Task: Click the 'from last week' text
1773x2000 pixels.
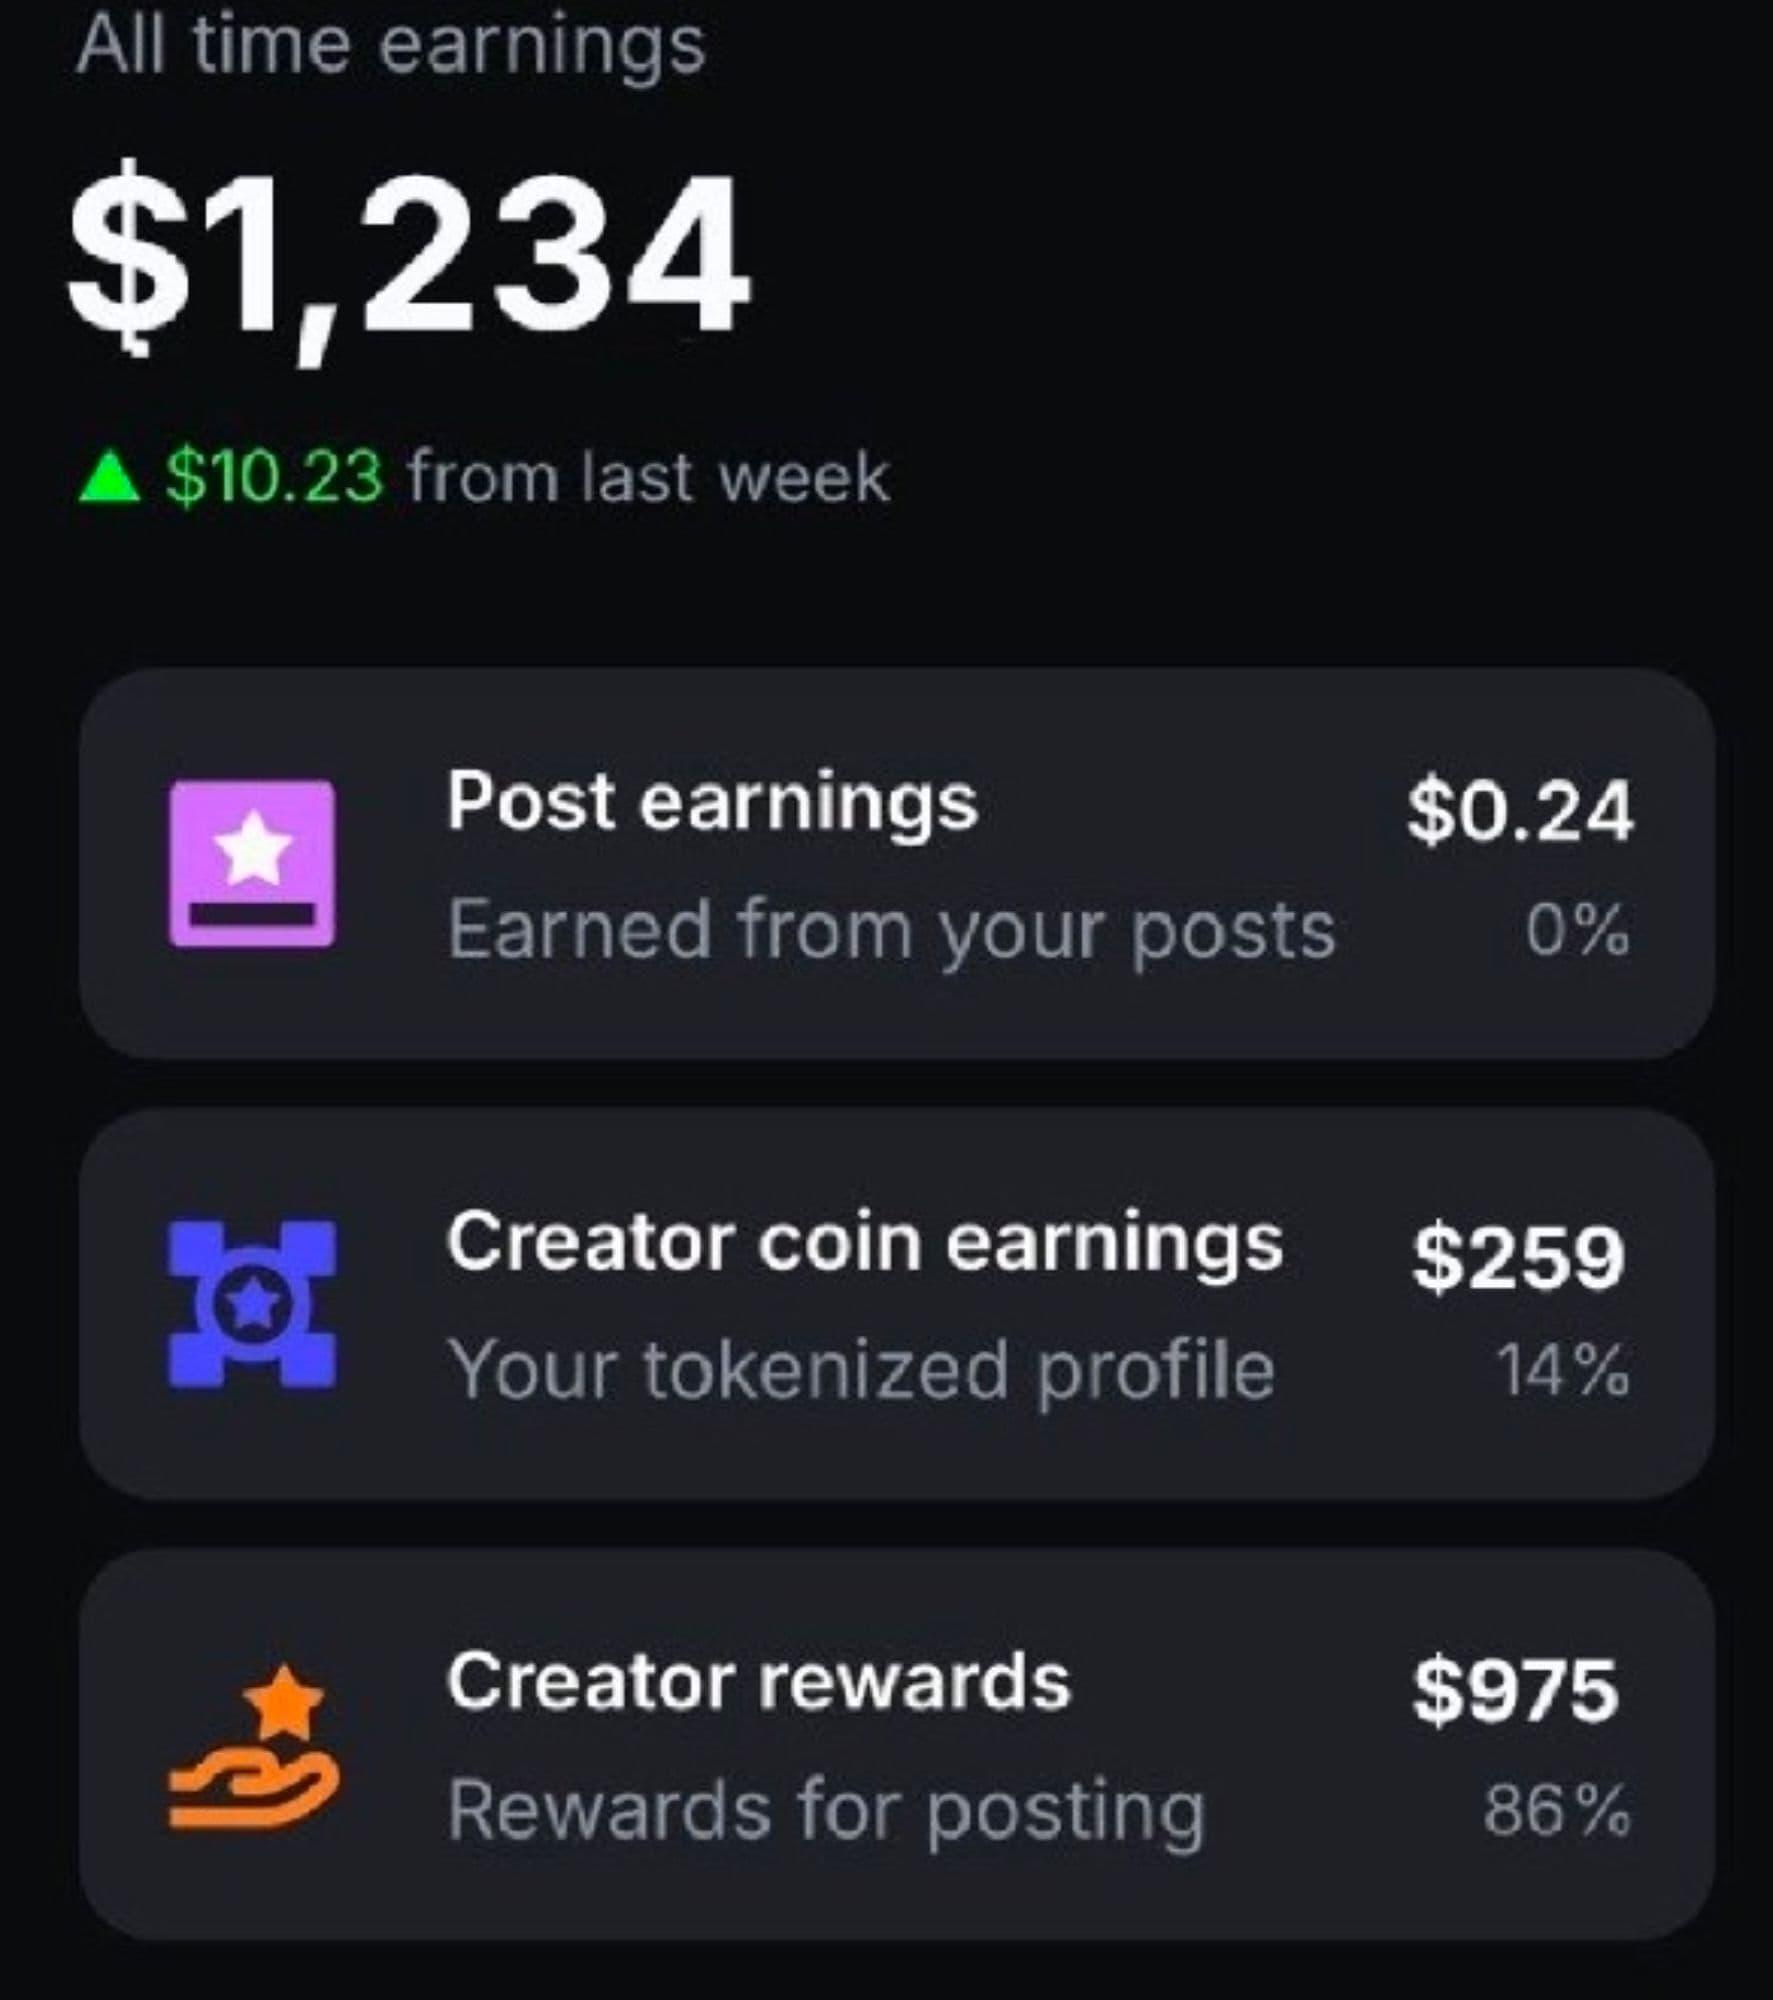Action: [x=648, y=477]
